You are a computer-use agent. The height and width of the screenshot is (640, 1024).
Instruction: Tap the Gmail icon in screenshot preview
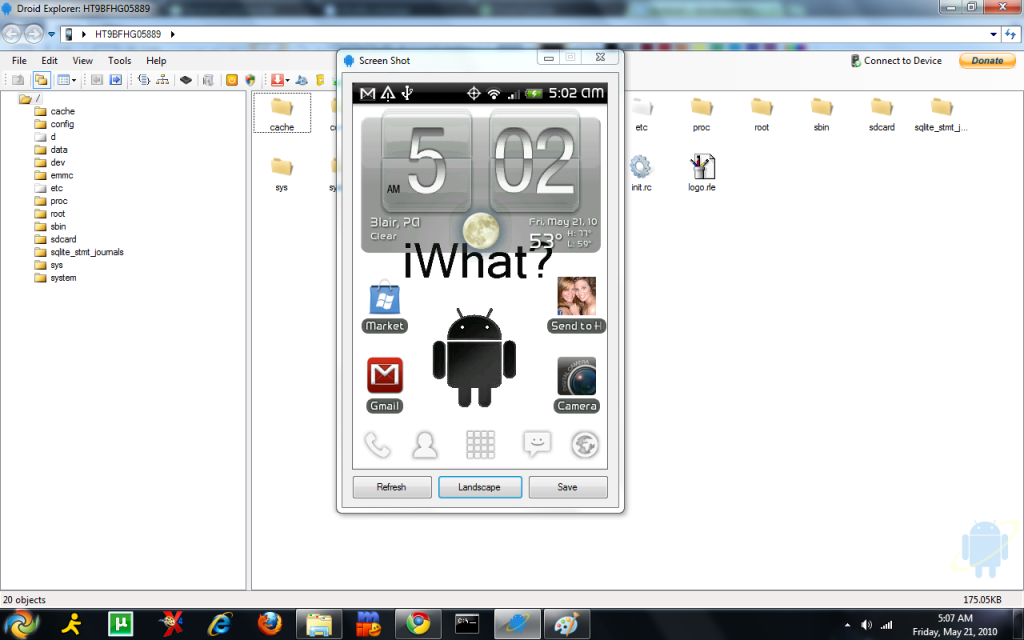click(x=384, y=376)
